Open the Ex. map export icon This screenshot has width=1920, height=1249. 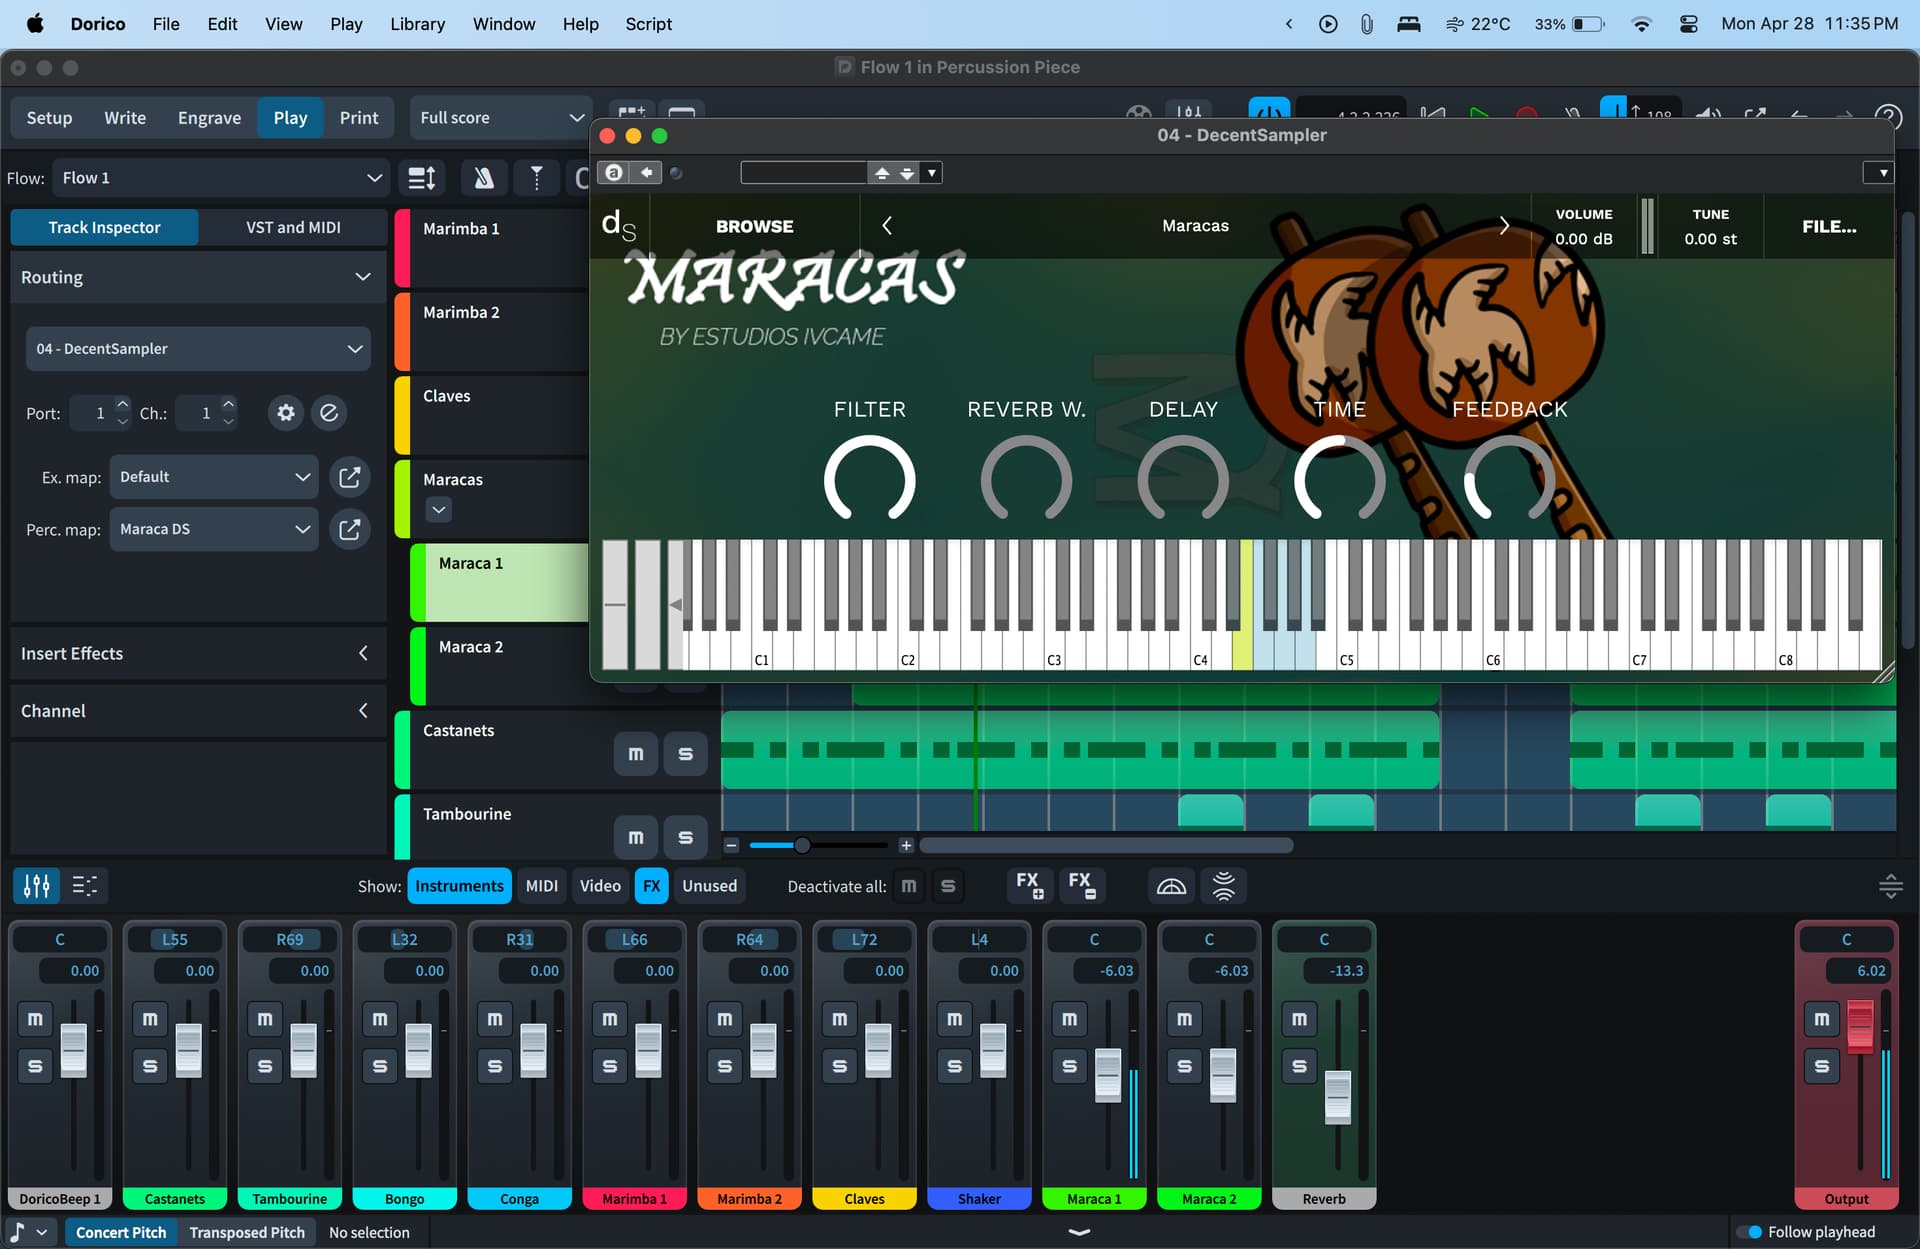(350, 477)
